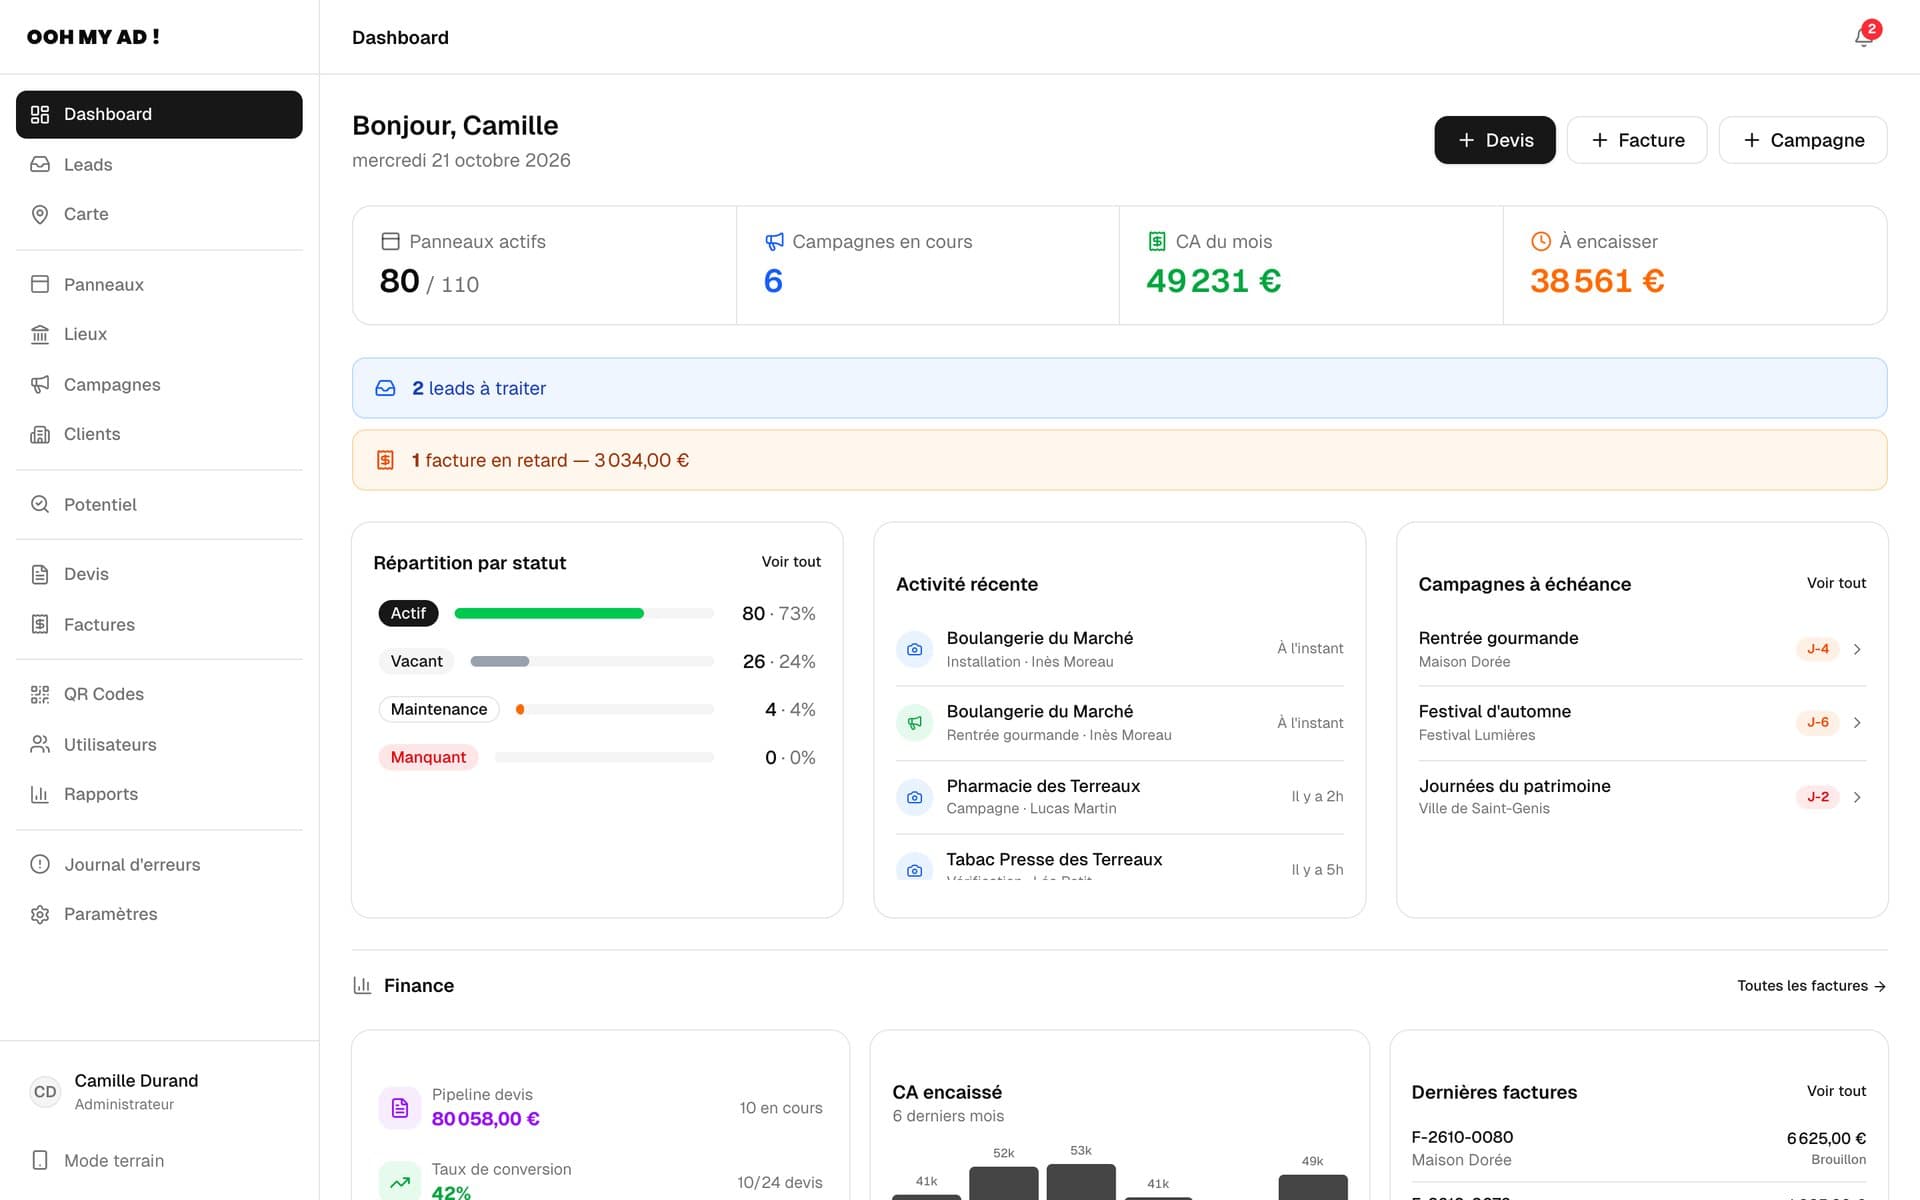Open the Dashboard menu item

coord(159,114)
